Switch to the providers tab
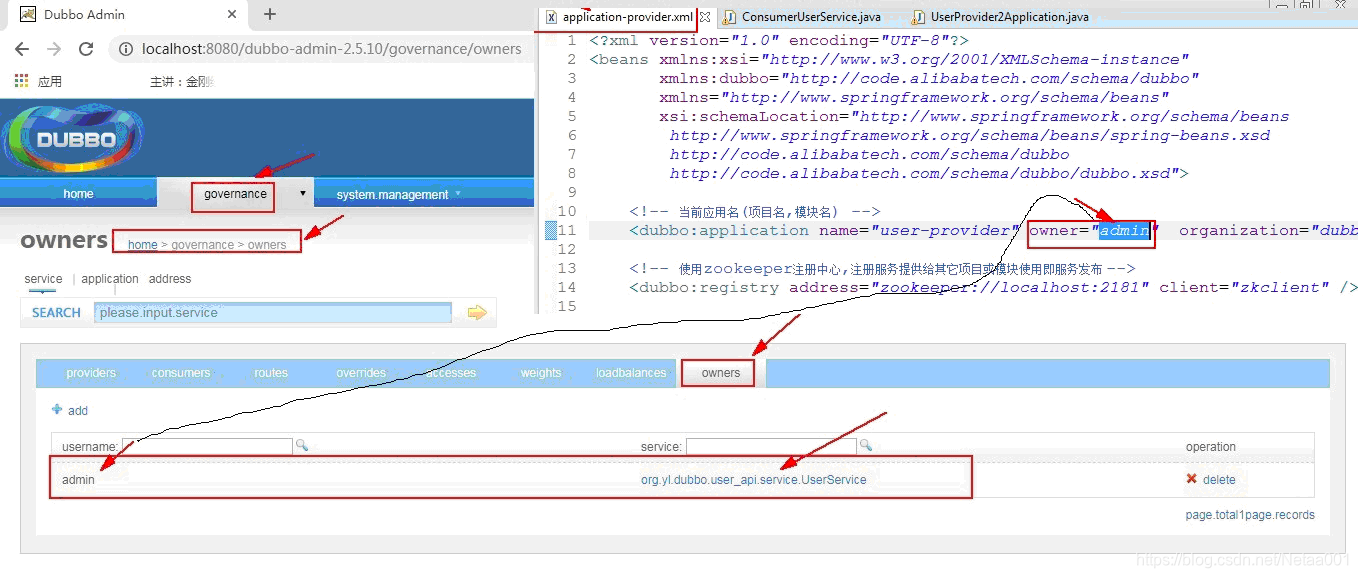Viewport: 1358px width, 578px height. tap(91, 373)
